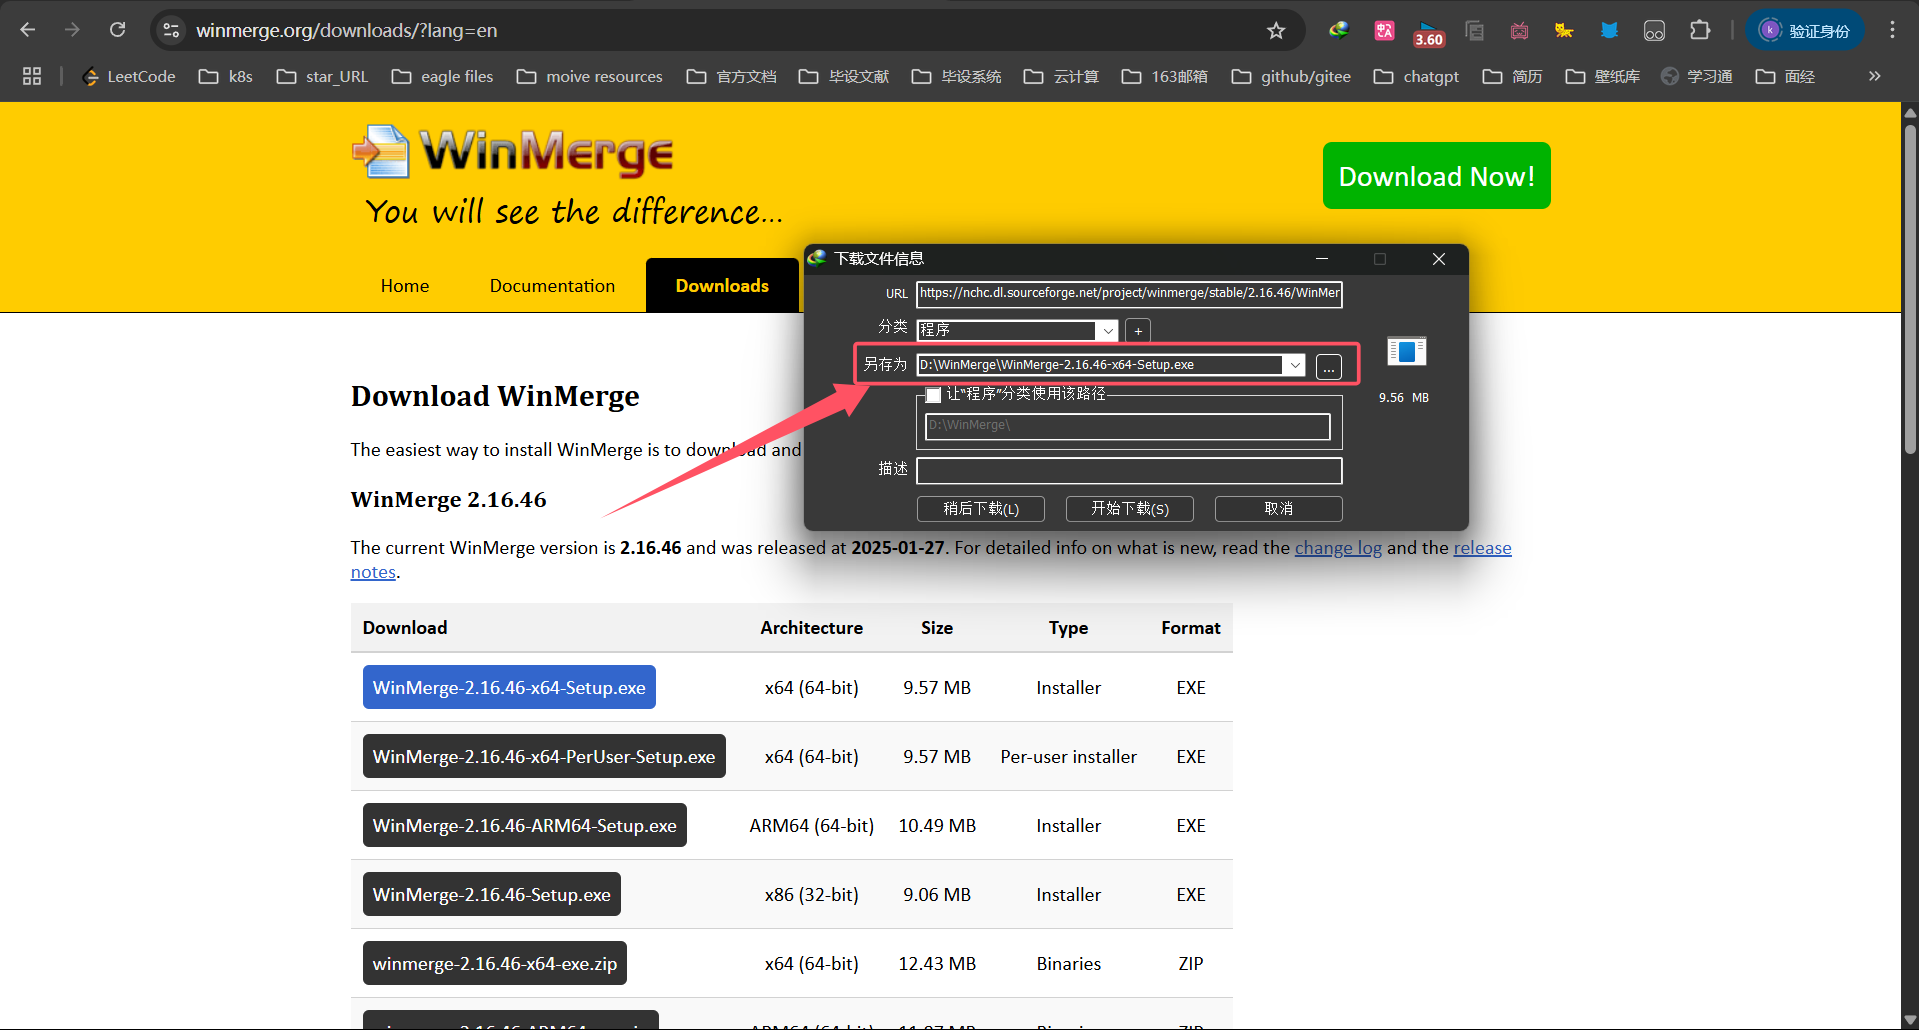Open the chatgpt bookmark folder
The image size is (1919, 1030).
pyautogui.click(x=1416, y=76)
